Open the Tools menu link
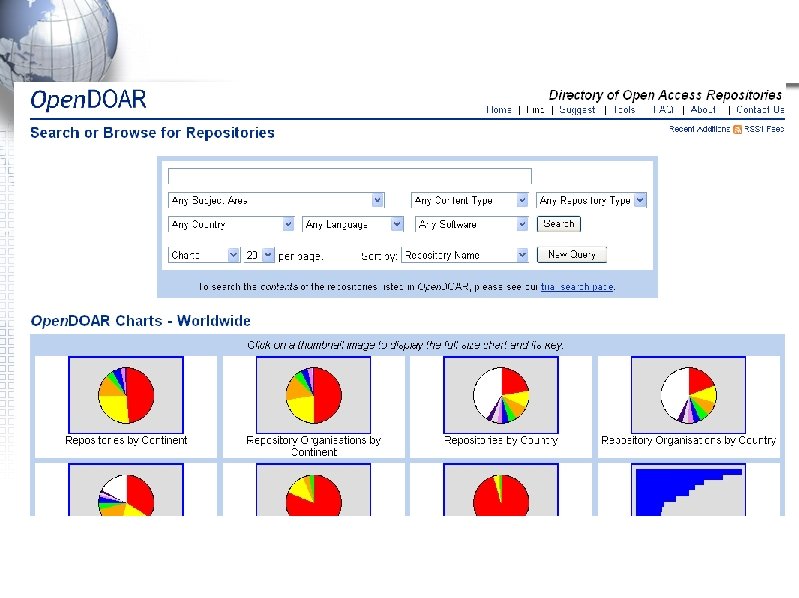The width and height of the screenshot is (799, 598). 624,110
